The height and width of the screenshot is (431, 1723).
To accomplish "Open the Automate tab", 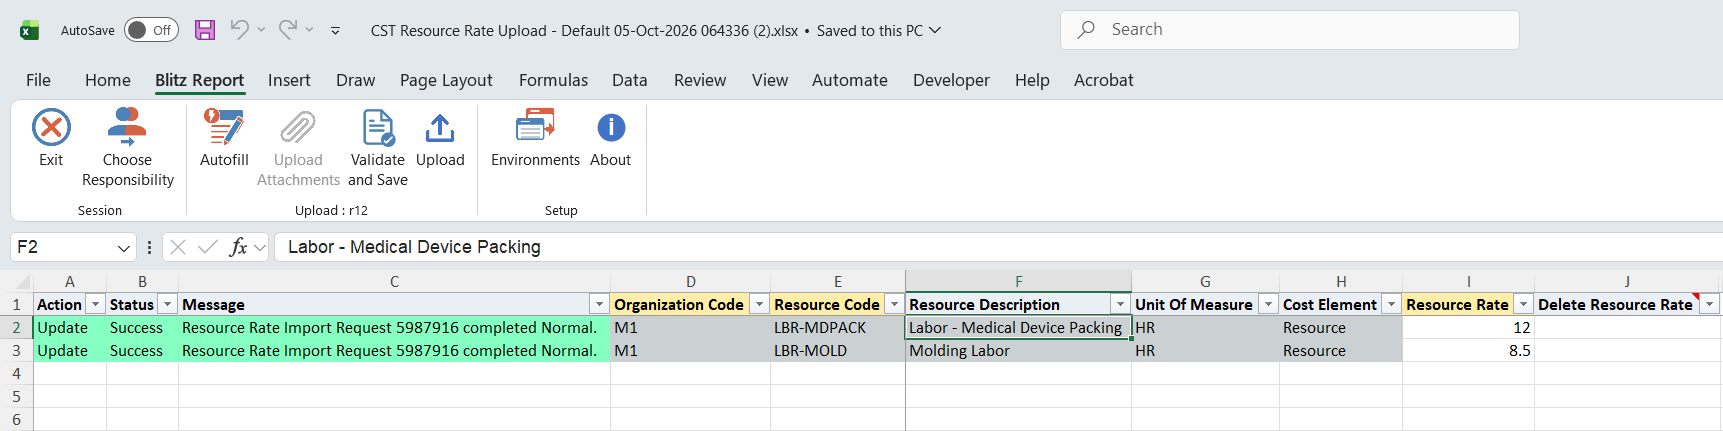I will [x=850, y=80].
